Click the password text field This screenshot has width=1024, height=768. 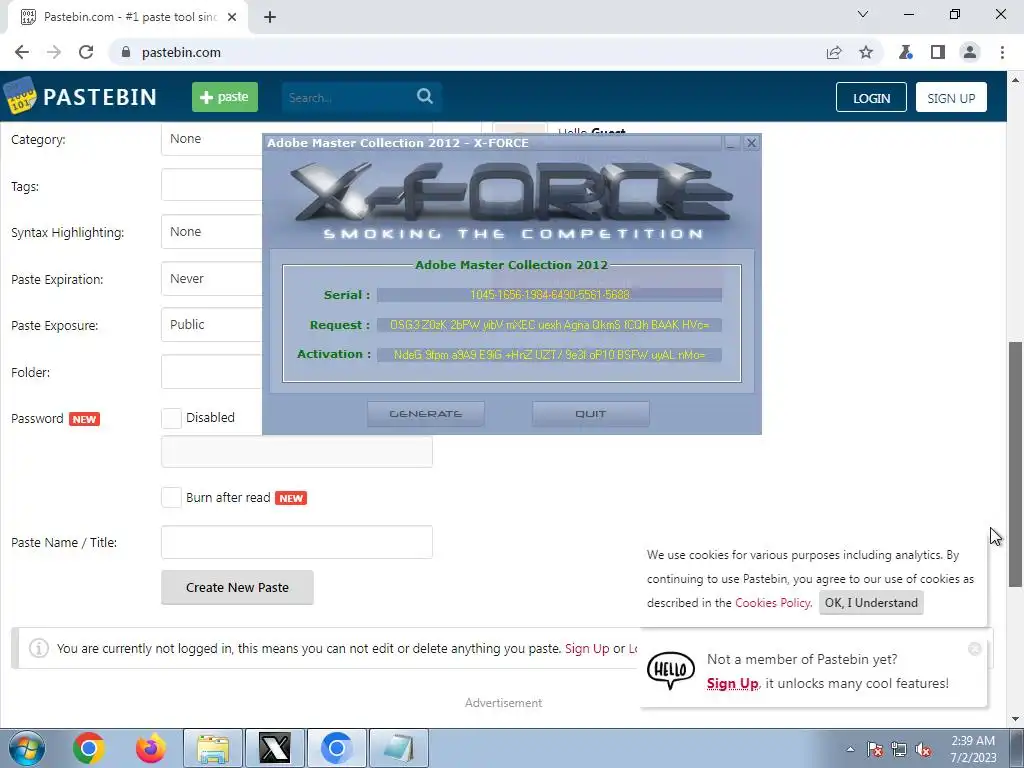point(296,452)
